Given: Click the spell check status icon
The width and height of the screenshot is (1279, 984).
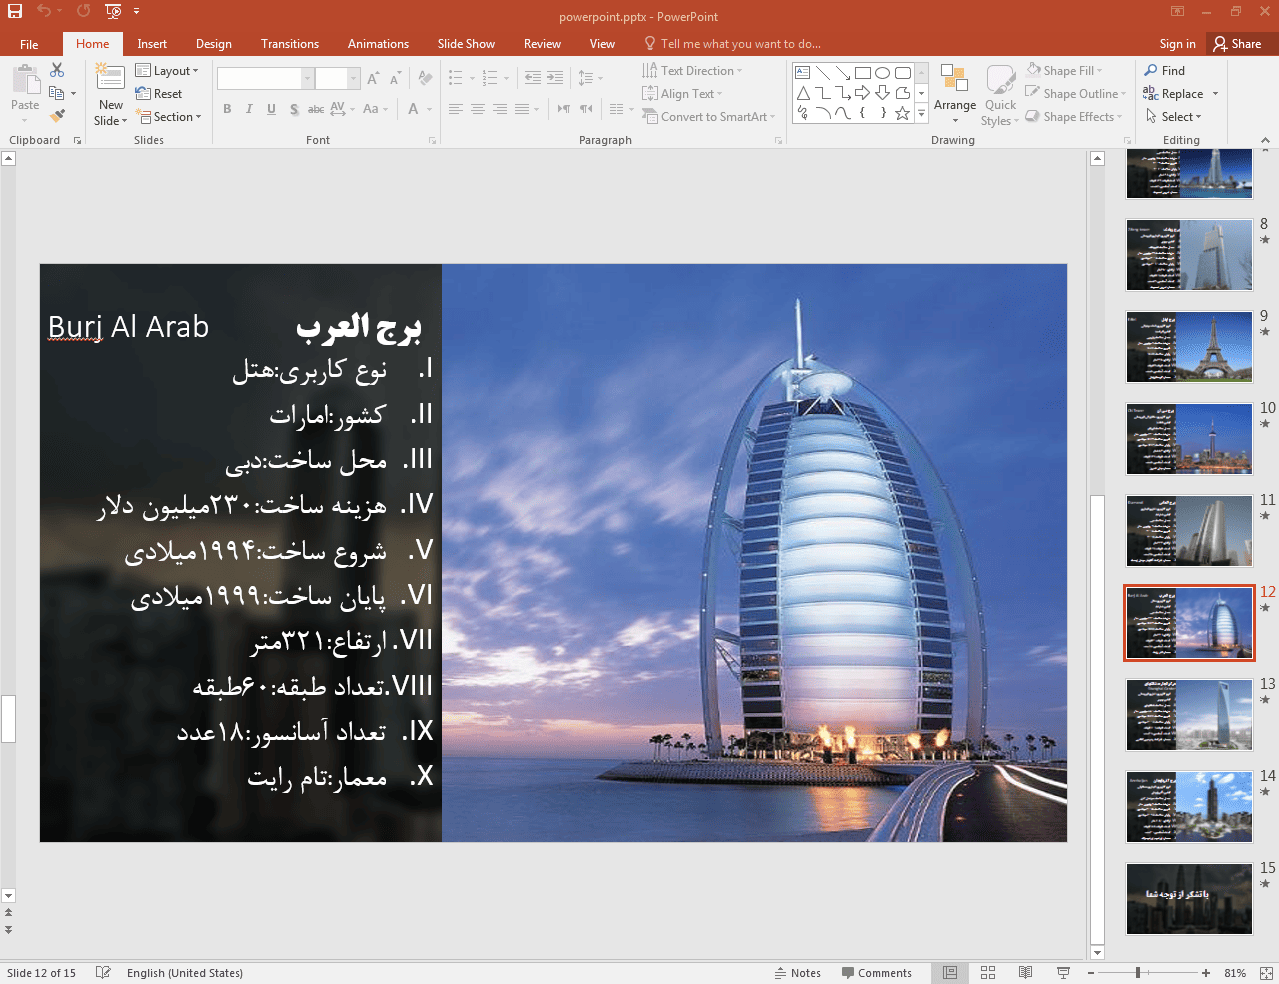Looking at the screenshot, I should 103,973.
